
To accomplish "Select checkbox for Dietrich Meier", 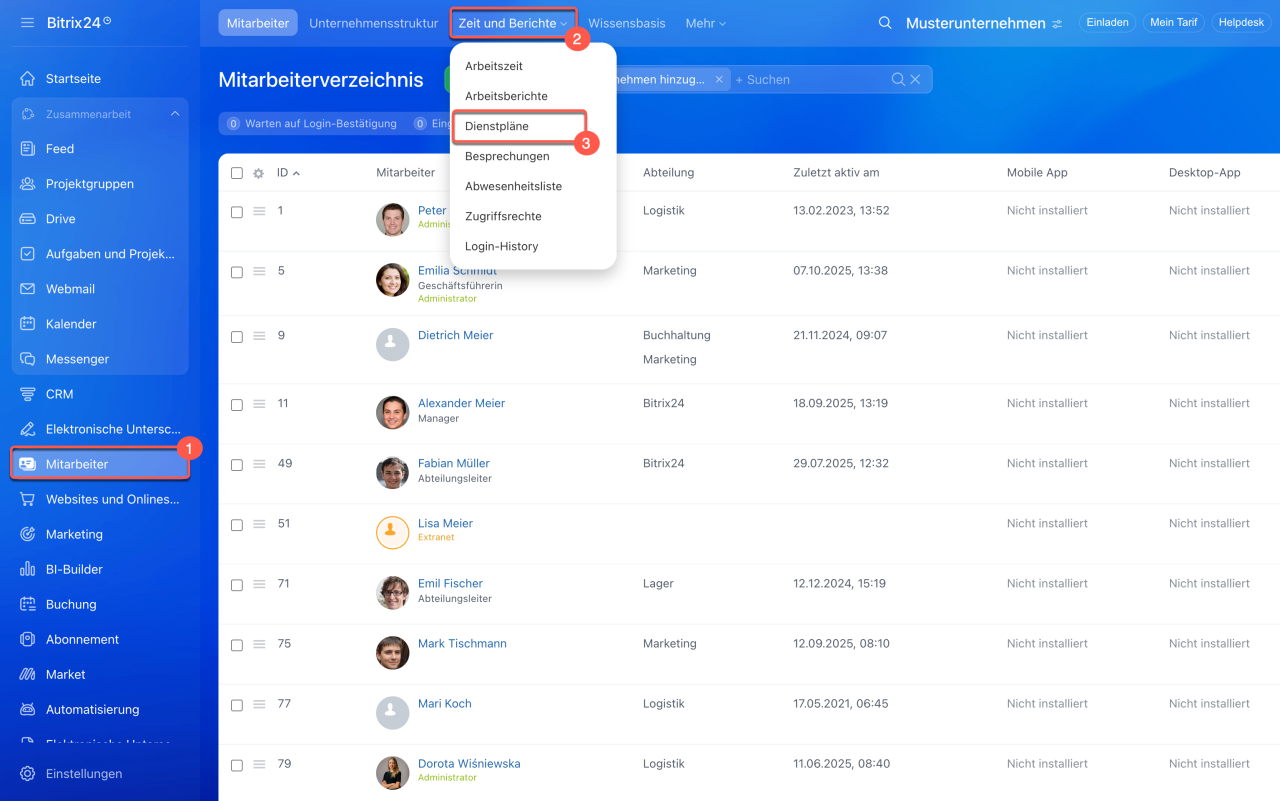I will click(x=237, y=337).
